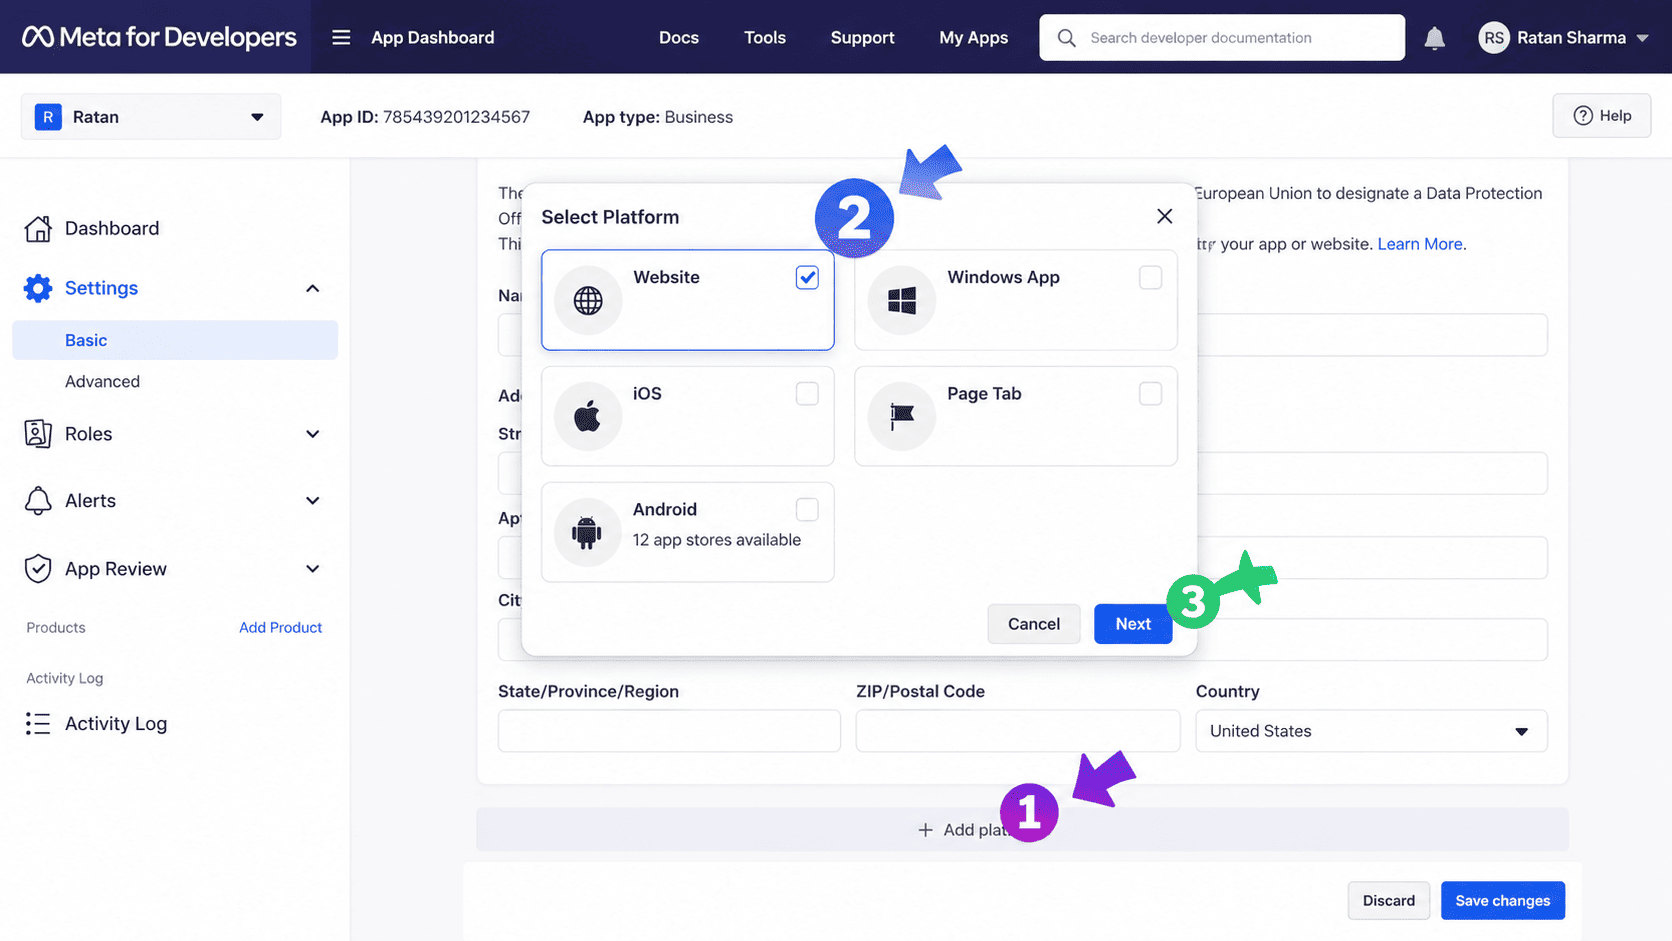
Task: Click the Website globe icon
Action: [588, 300]
